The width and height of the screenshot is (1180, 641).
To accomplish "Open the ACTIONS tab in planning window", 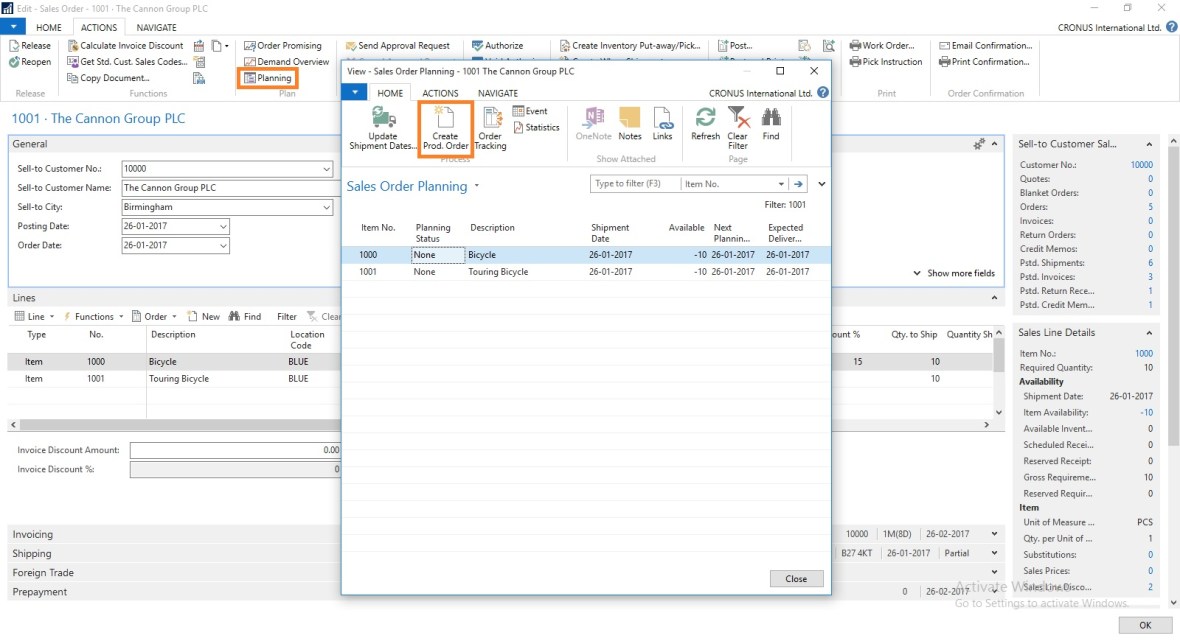I will coord(440,93).
